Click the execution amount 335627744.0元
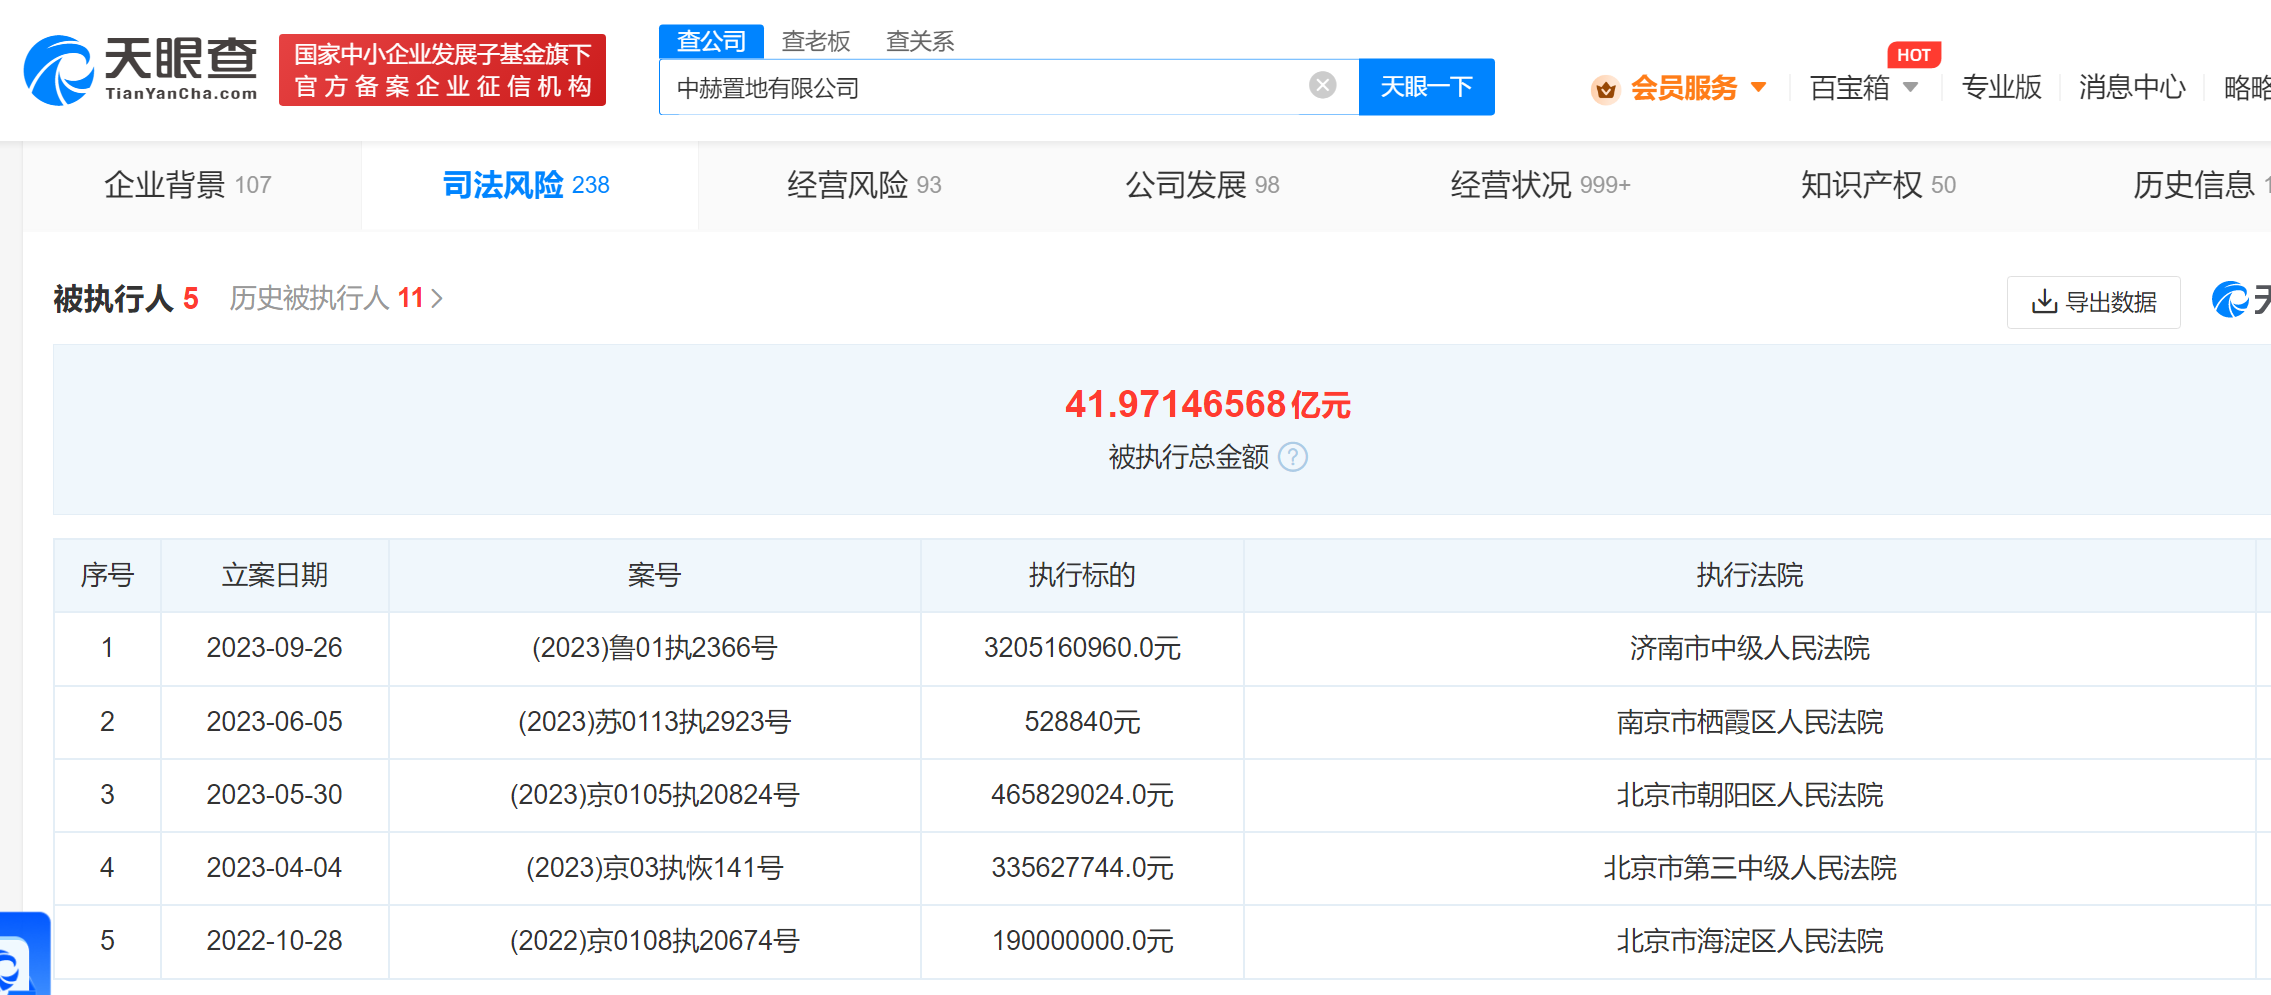 [1082, 867]
